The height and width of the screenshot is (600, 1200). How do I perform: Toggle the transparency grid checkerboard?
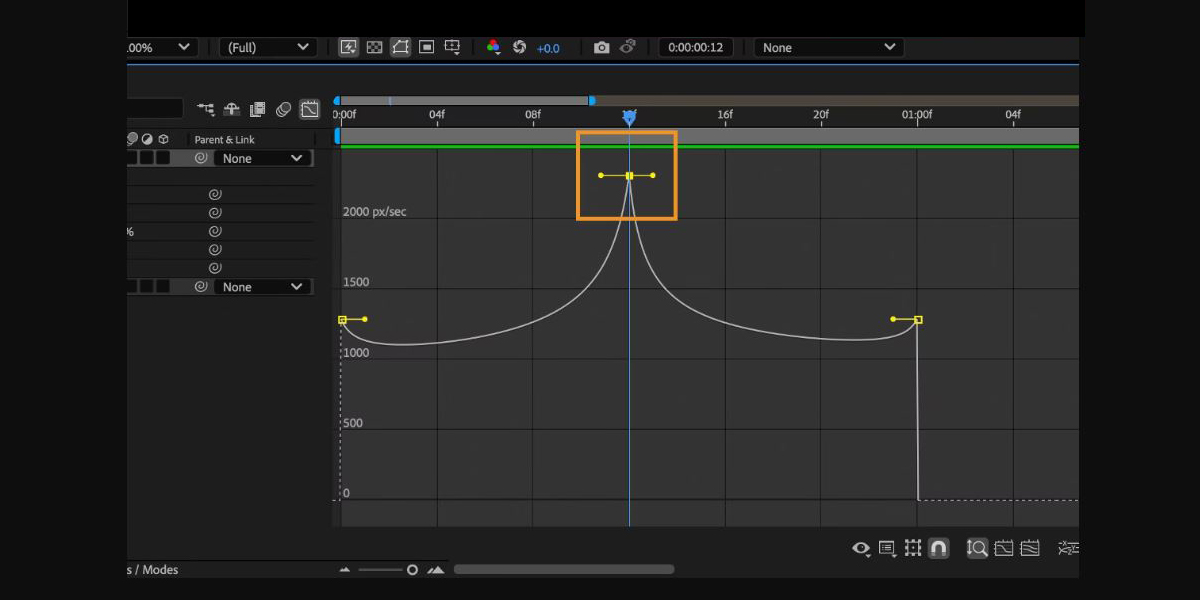[x=374, y=47]
